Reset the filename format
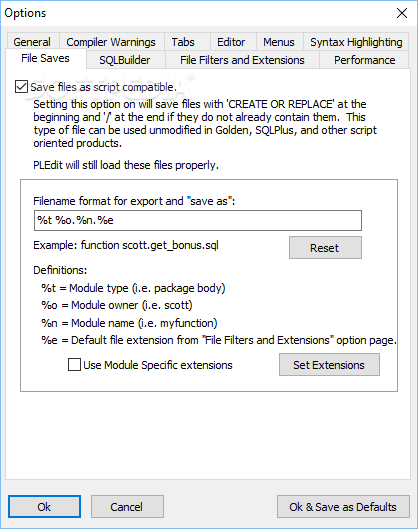Screen dimensions: 418x529 (325, 248)
